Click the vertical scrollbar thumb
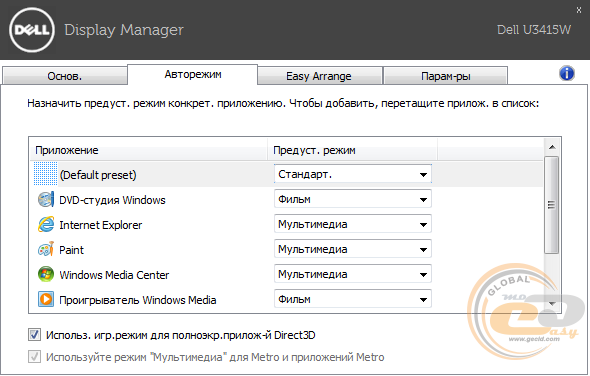 coord(552,205)
